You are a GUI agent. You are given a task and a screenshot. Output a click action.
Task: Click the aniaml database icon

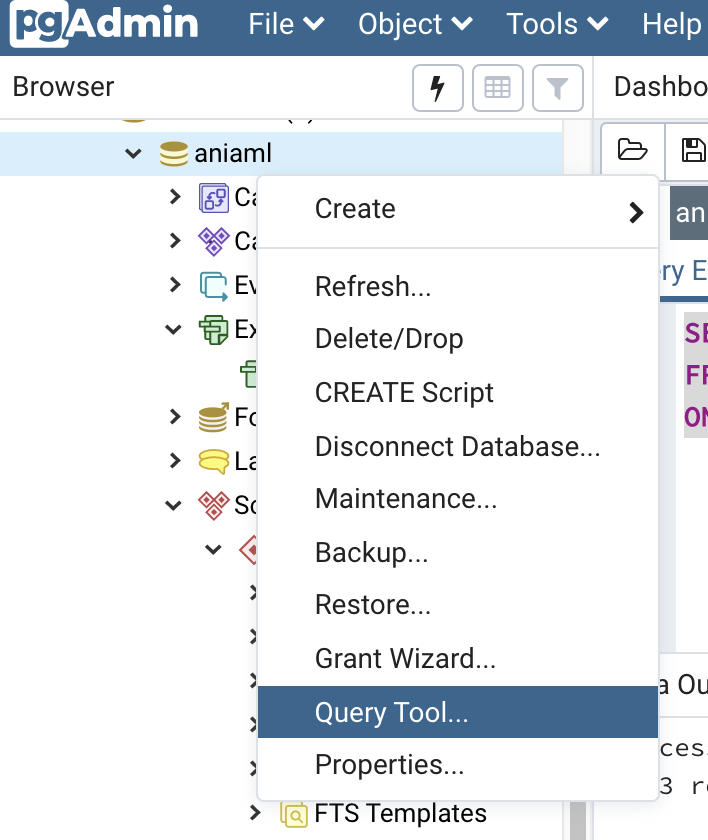[x=174, y=154]
